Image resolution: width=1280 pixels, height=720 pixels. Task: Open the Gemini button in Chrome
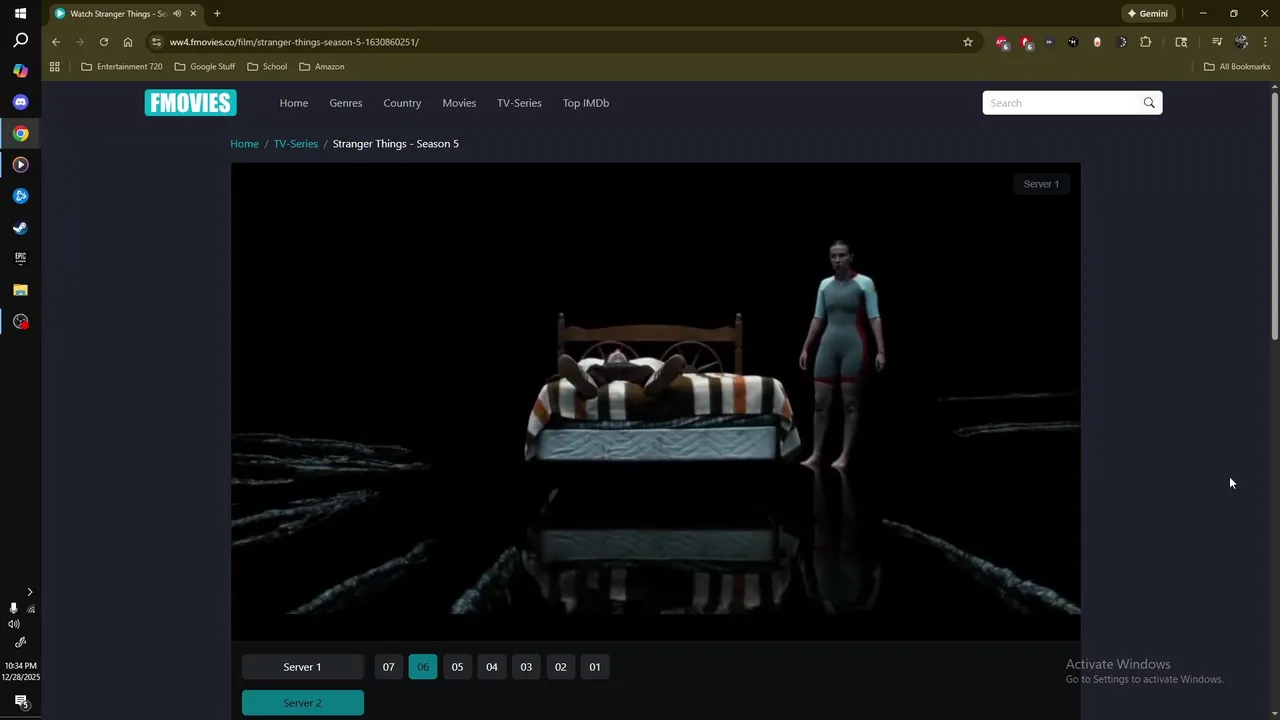point(1147,14)
